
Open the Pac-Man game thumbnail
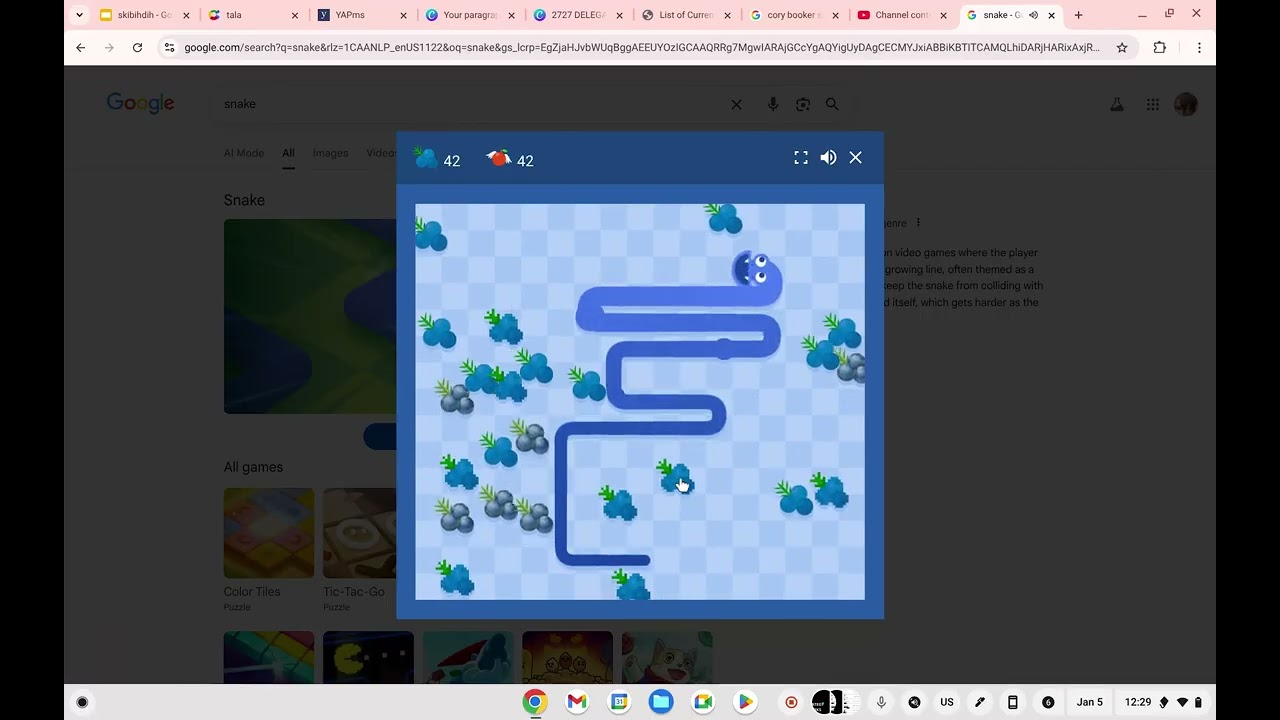(368, 657)
